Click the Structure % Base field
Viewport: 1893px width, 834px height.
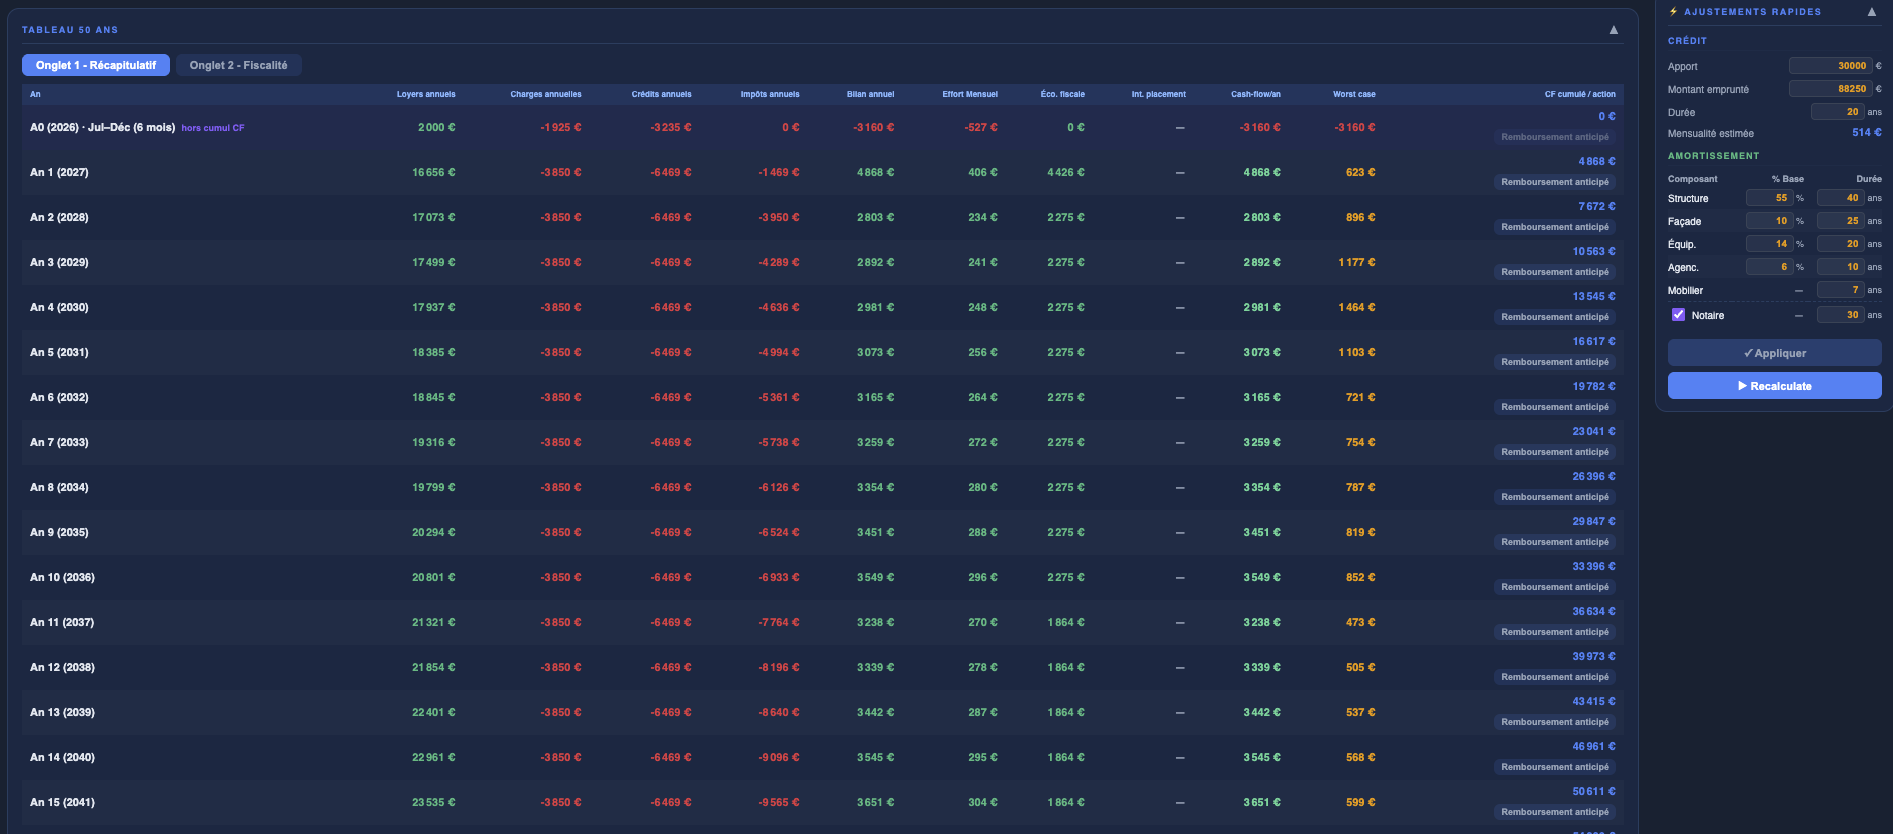point(1769,198)
